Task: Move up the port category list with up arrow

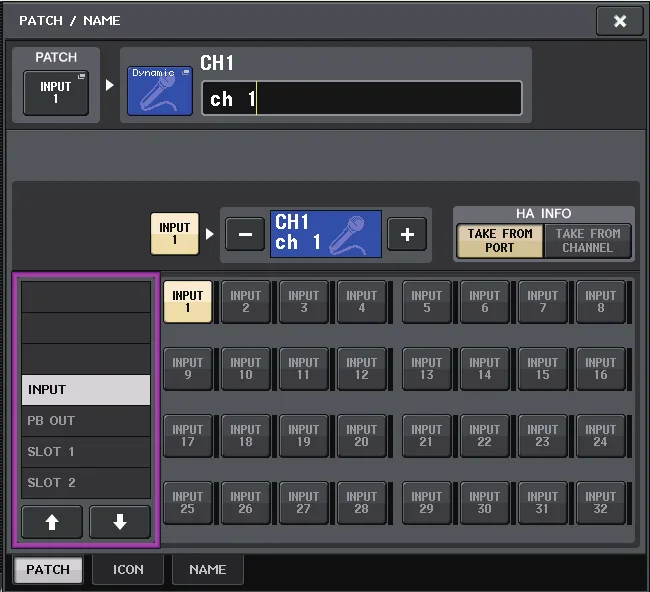Action: tap(52, 522)
